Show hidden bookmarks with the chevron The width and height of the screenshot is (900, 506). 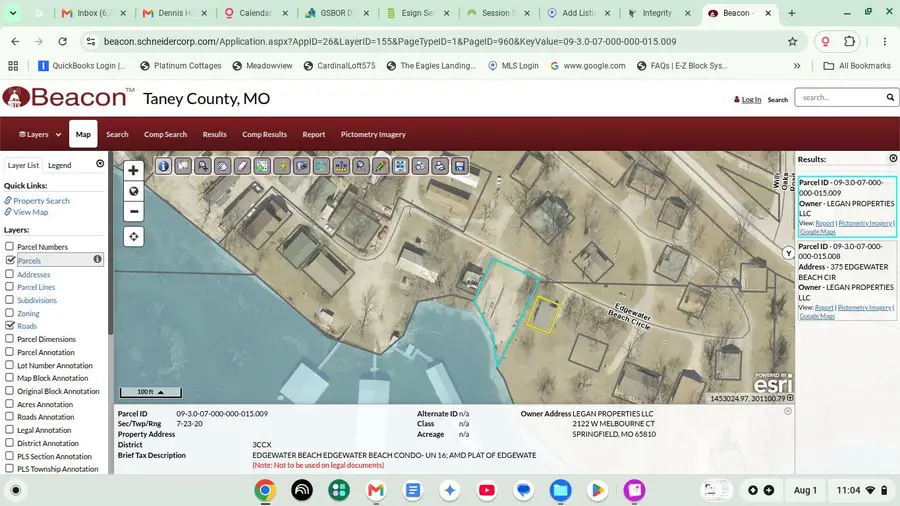(x=797, y=65)
